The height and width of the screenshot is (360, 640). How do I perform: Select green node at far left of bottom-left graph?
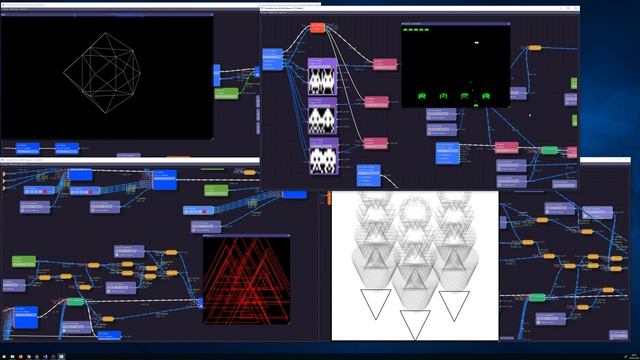point(24,262)
